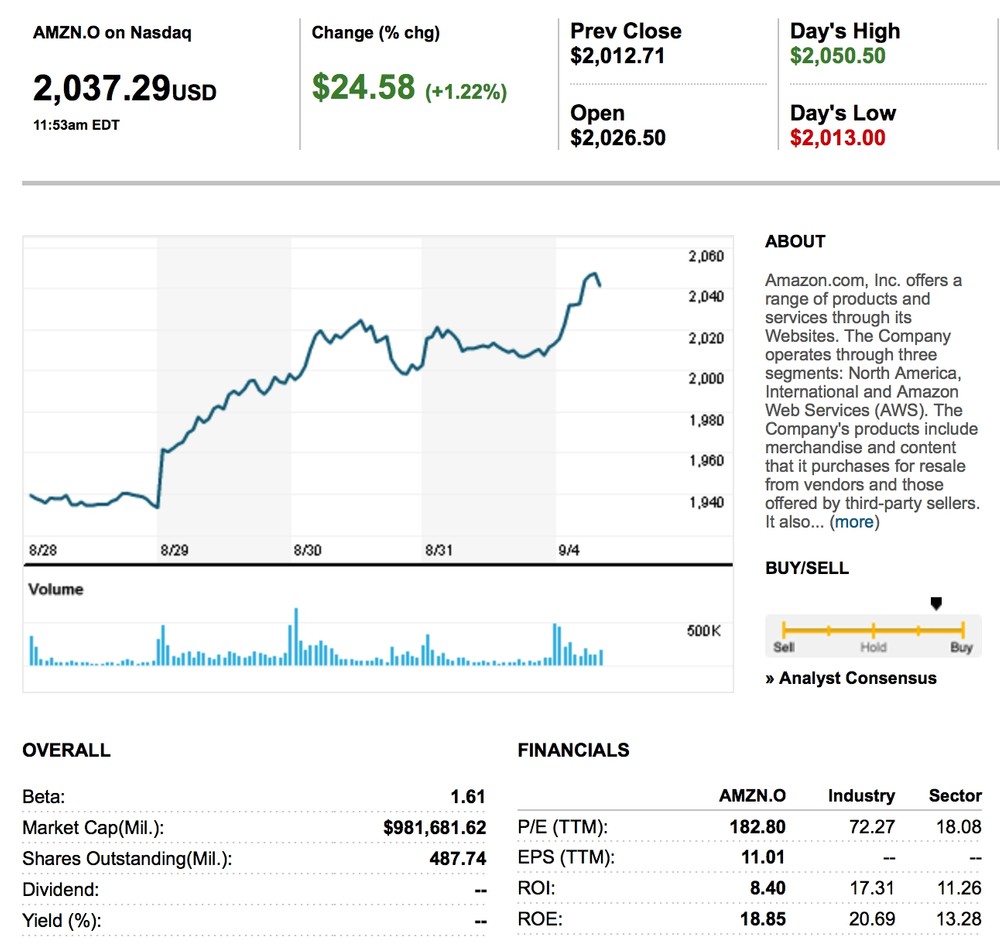Click the P/E (TTM) value 182.80
Screen dimensions: 1000x947
(758, 827)
